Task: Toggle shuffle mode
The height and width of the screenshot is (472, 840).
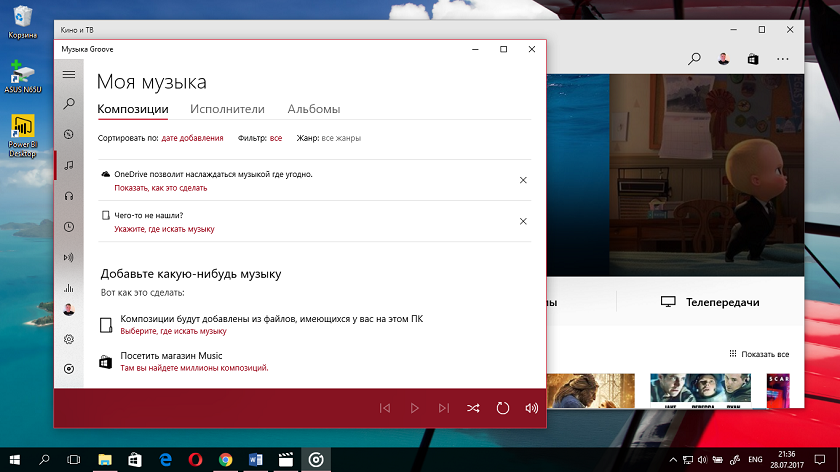Action: [473, 408]
